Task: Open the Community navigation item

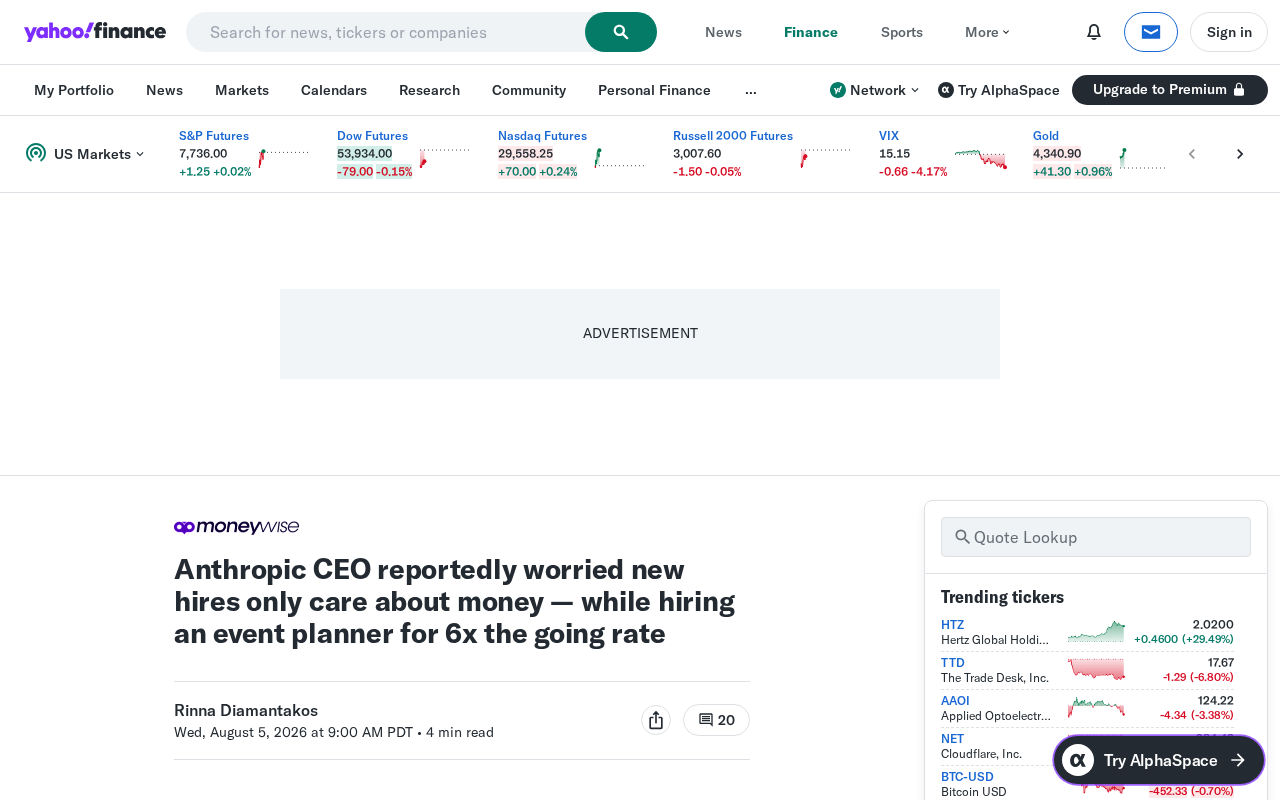Action: (x=529, y=90)
